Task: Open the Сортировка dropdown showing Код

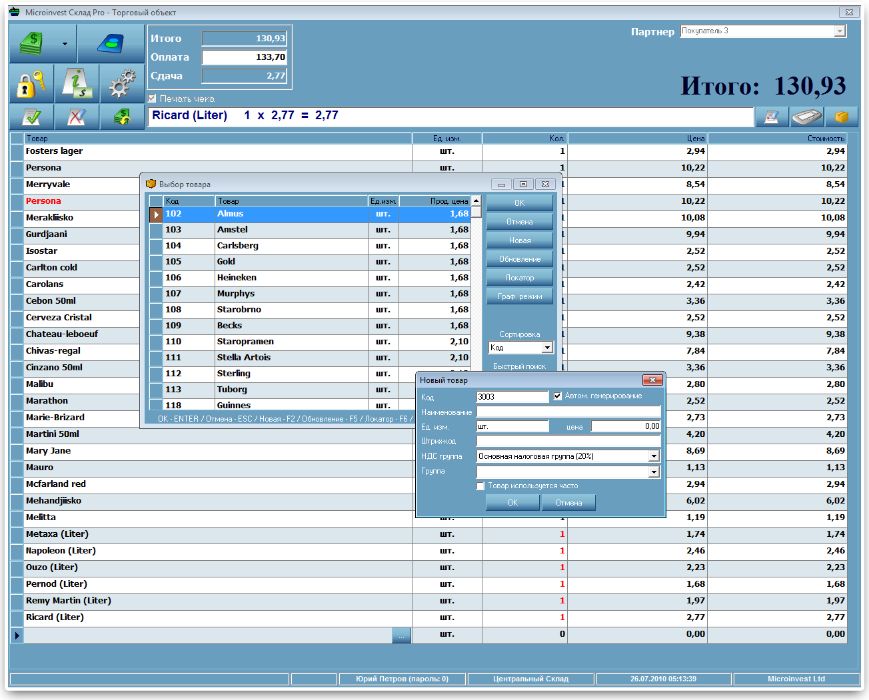Action: pos(547,348)
